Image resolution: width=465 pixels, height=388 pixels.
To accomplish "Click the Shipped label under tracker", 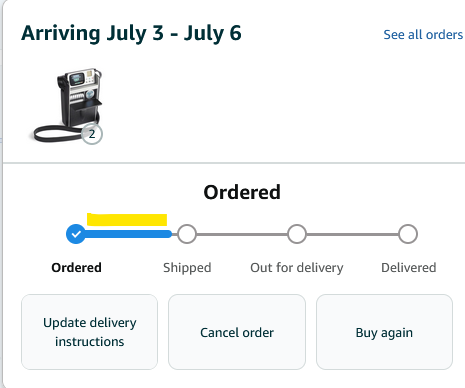I will pos(187,268).
